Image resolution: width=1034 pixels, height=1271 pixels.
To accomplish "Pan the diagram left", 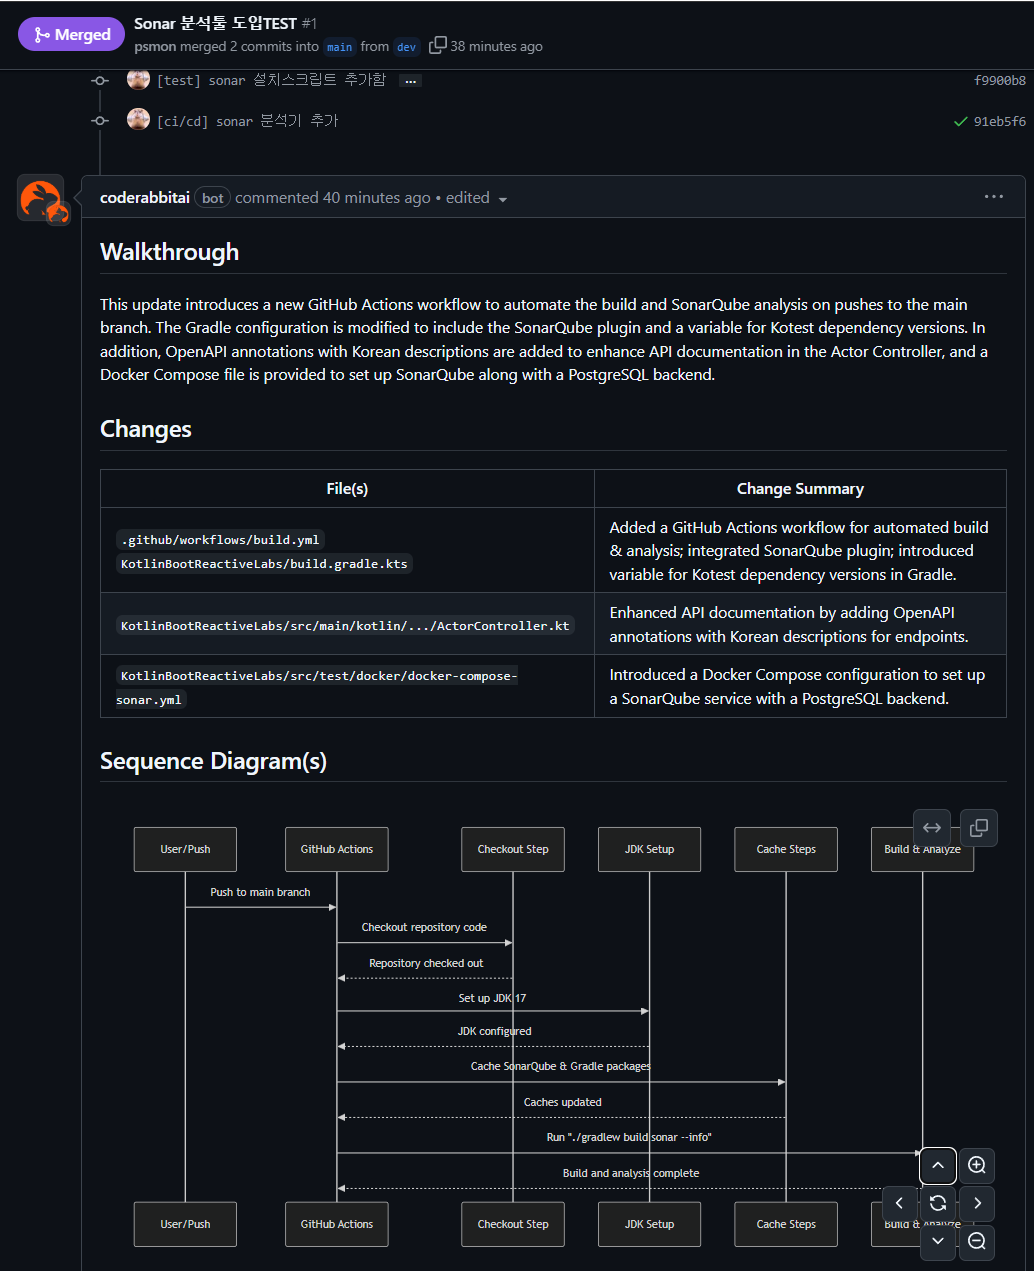I will point(900,1204).
